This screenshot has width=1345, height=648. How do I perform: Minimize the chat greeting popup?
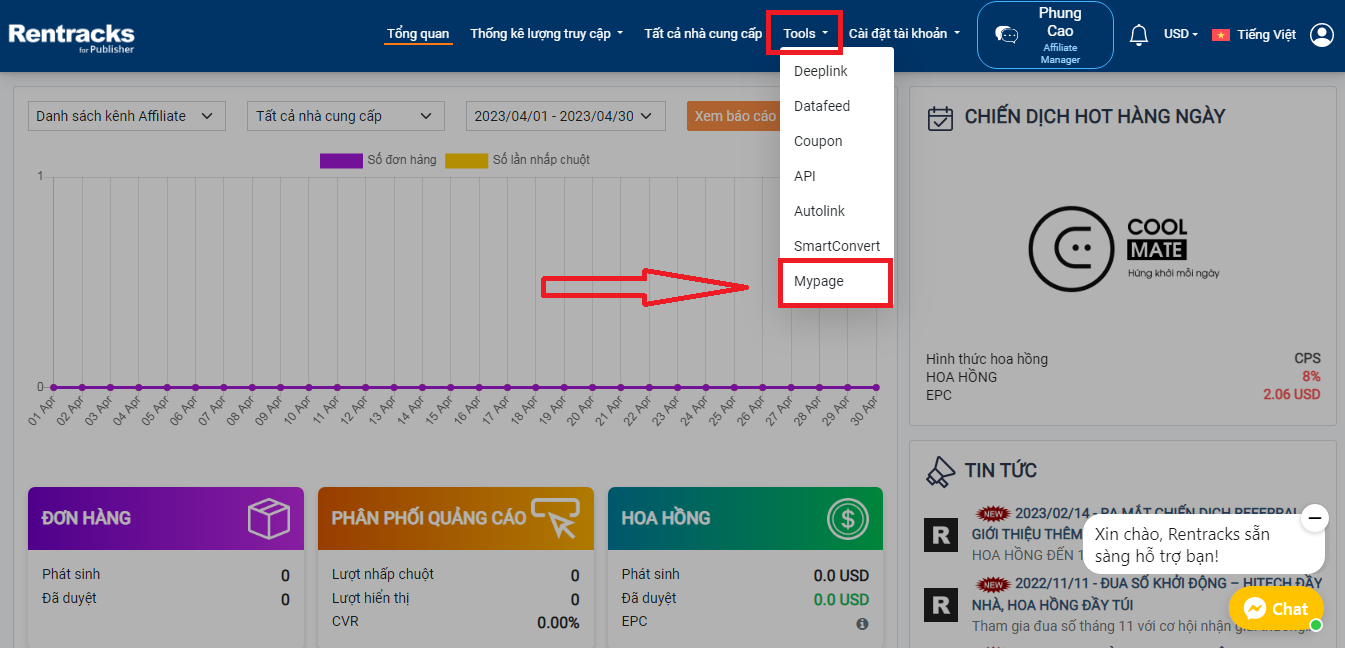(x=1316, y=519)
